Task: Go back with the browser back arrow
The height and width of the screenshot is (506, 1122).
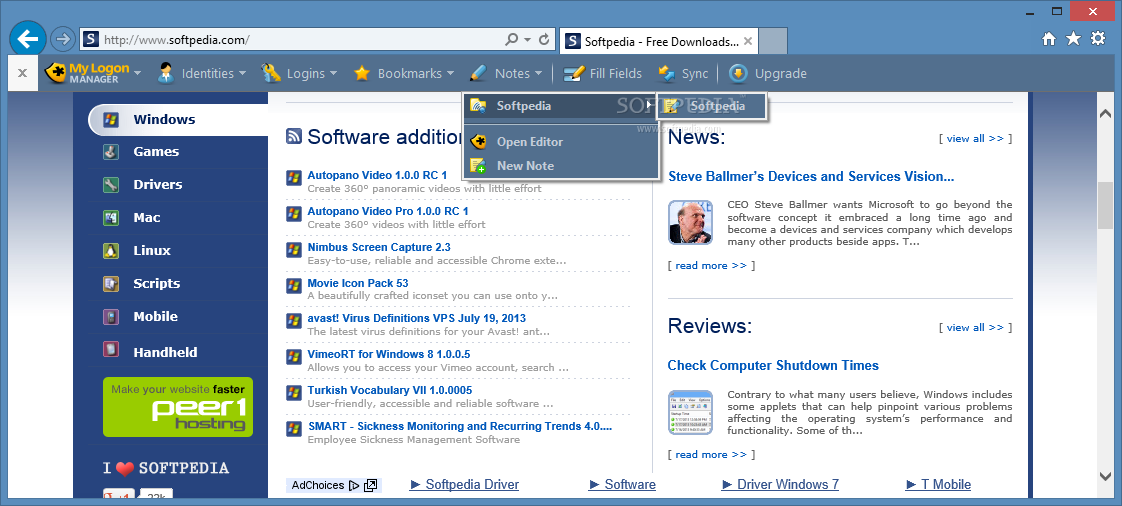Action: point(27,39)
